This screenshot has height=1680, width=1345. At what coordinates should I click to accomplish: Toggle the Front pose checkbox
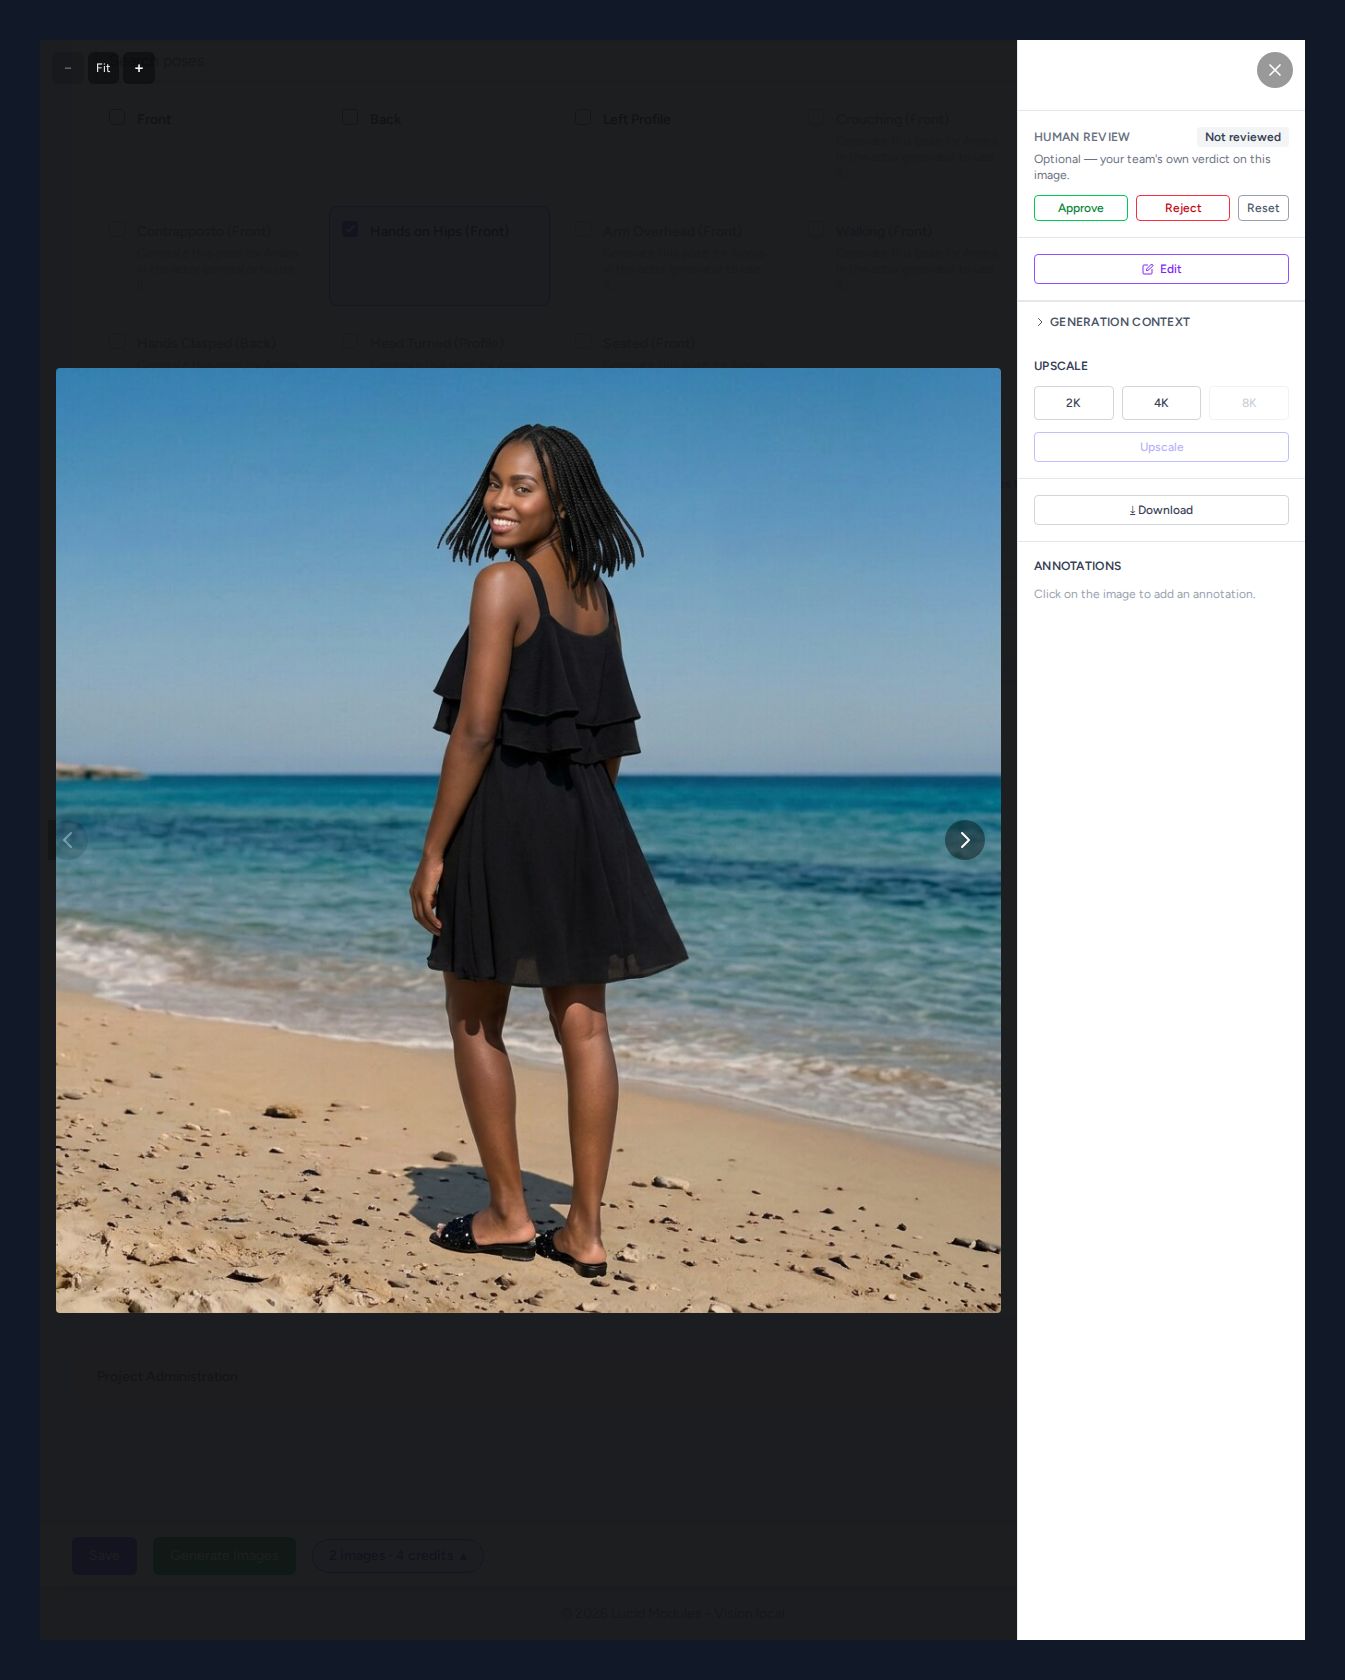pyautogui.click(x=117, y=117)
